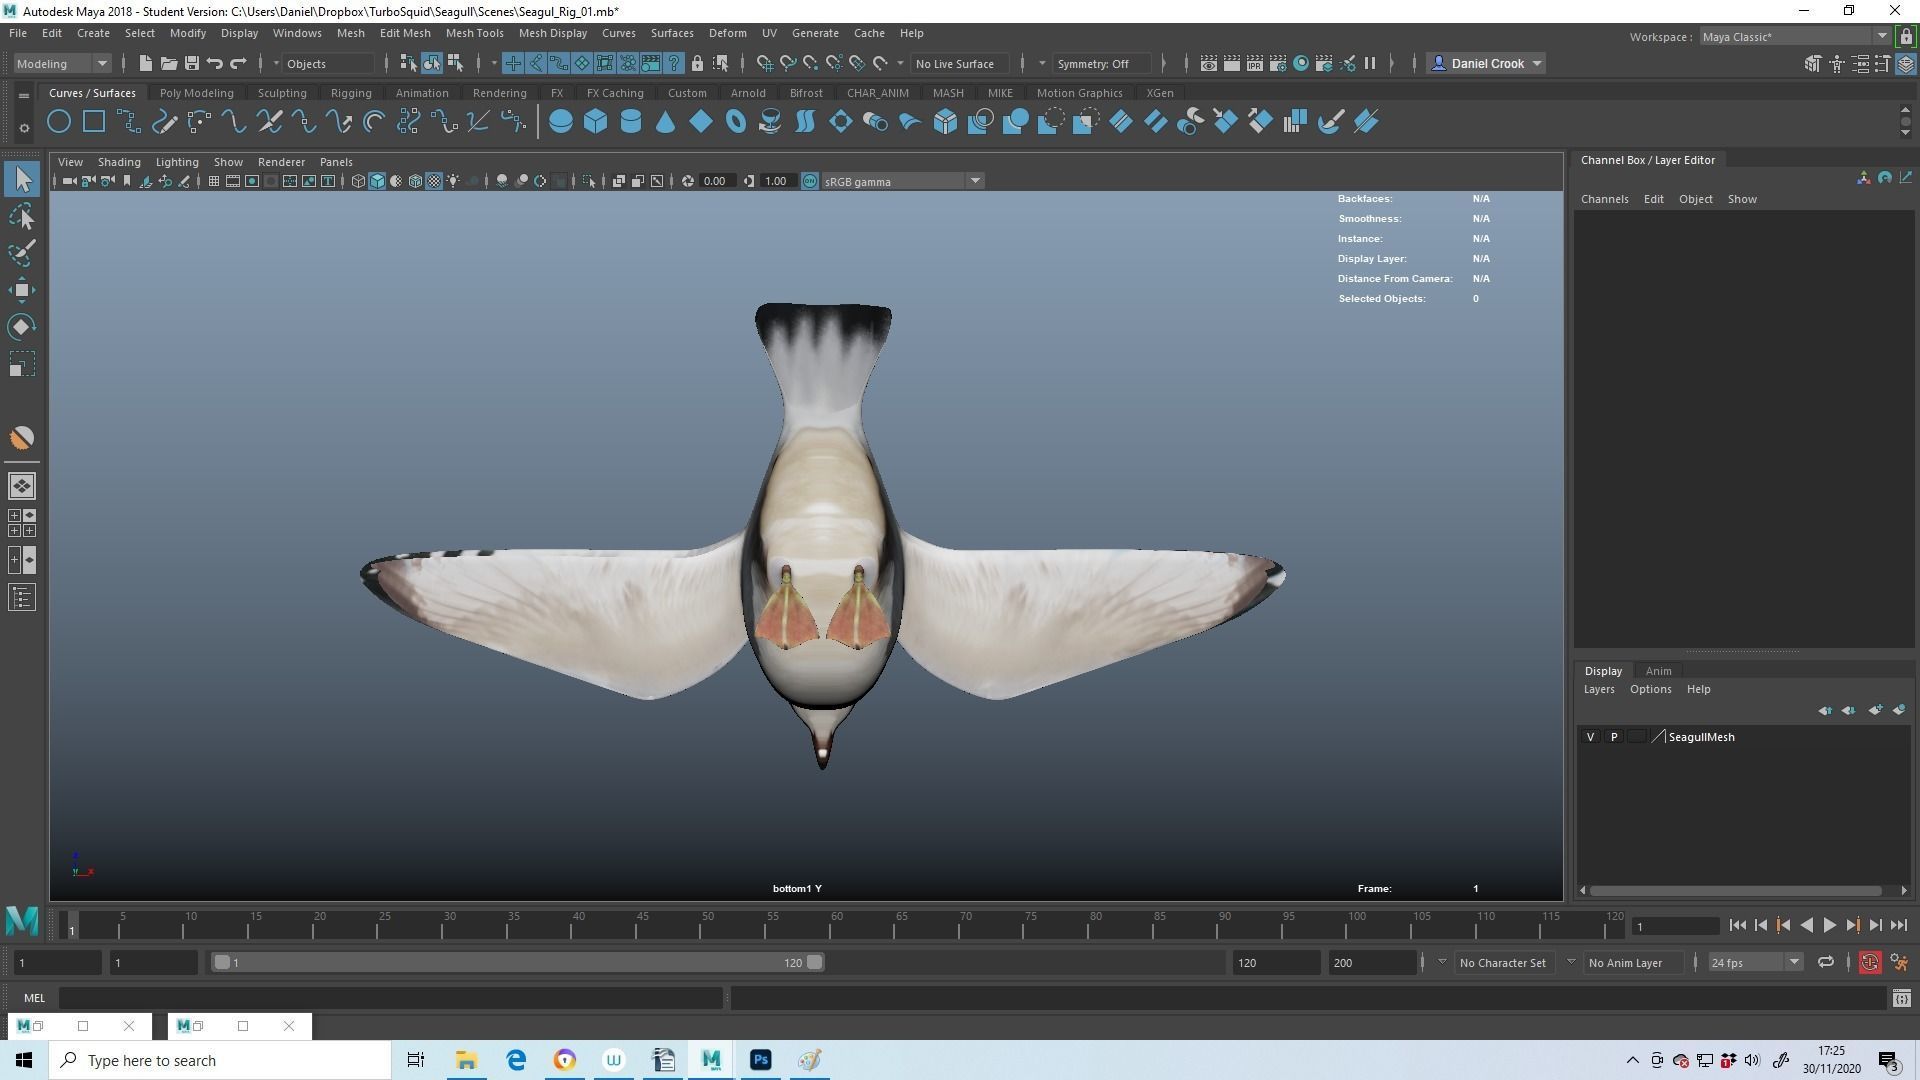Toggle Auto Keyframe icon
The height and width of the screenshot is (1080, 1920).
point(1869,963)
